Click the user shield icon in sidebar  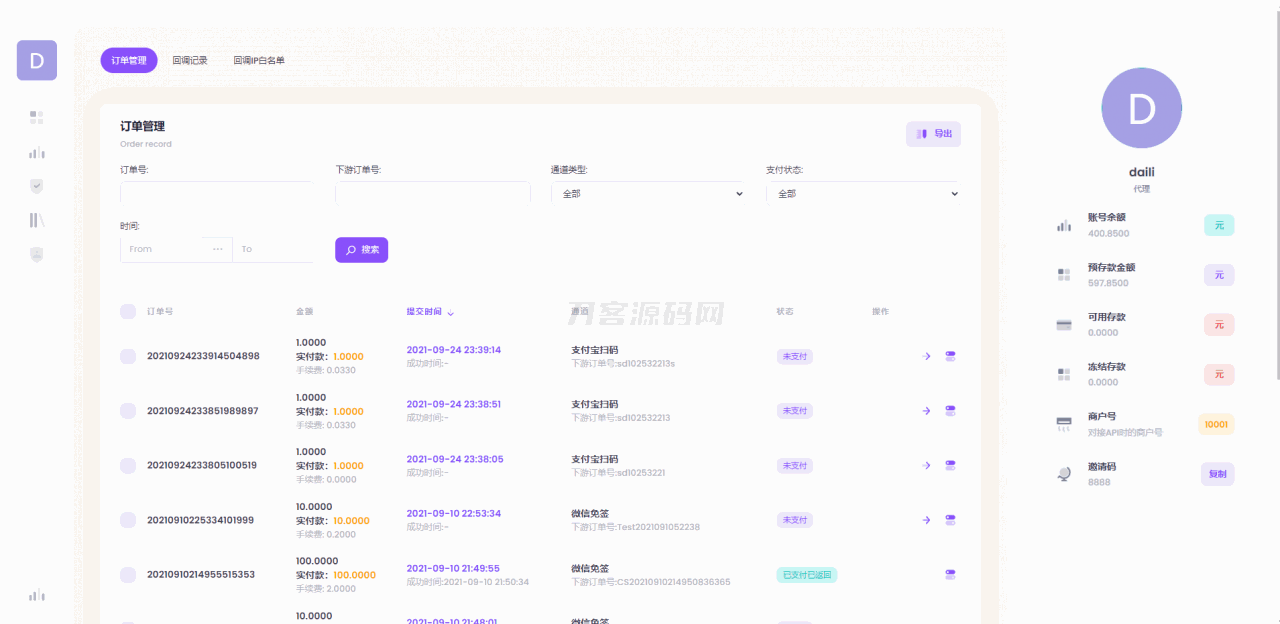click(37, 255)
